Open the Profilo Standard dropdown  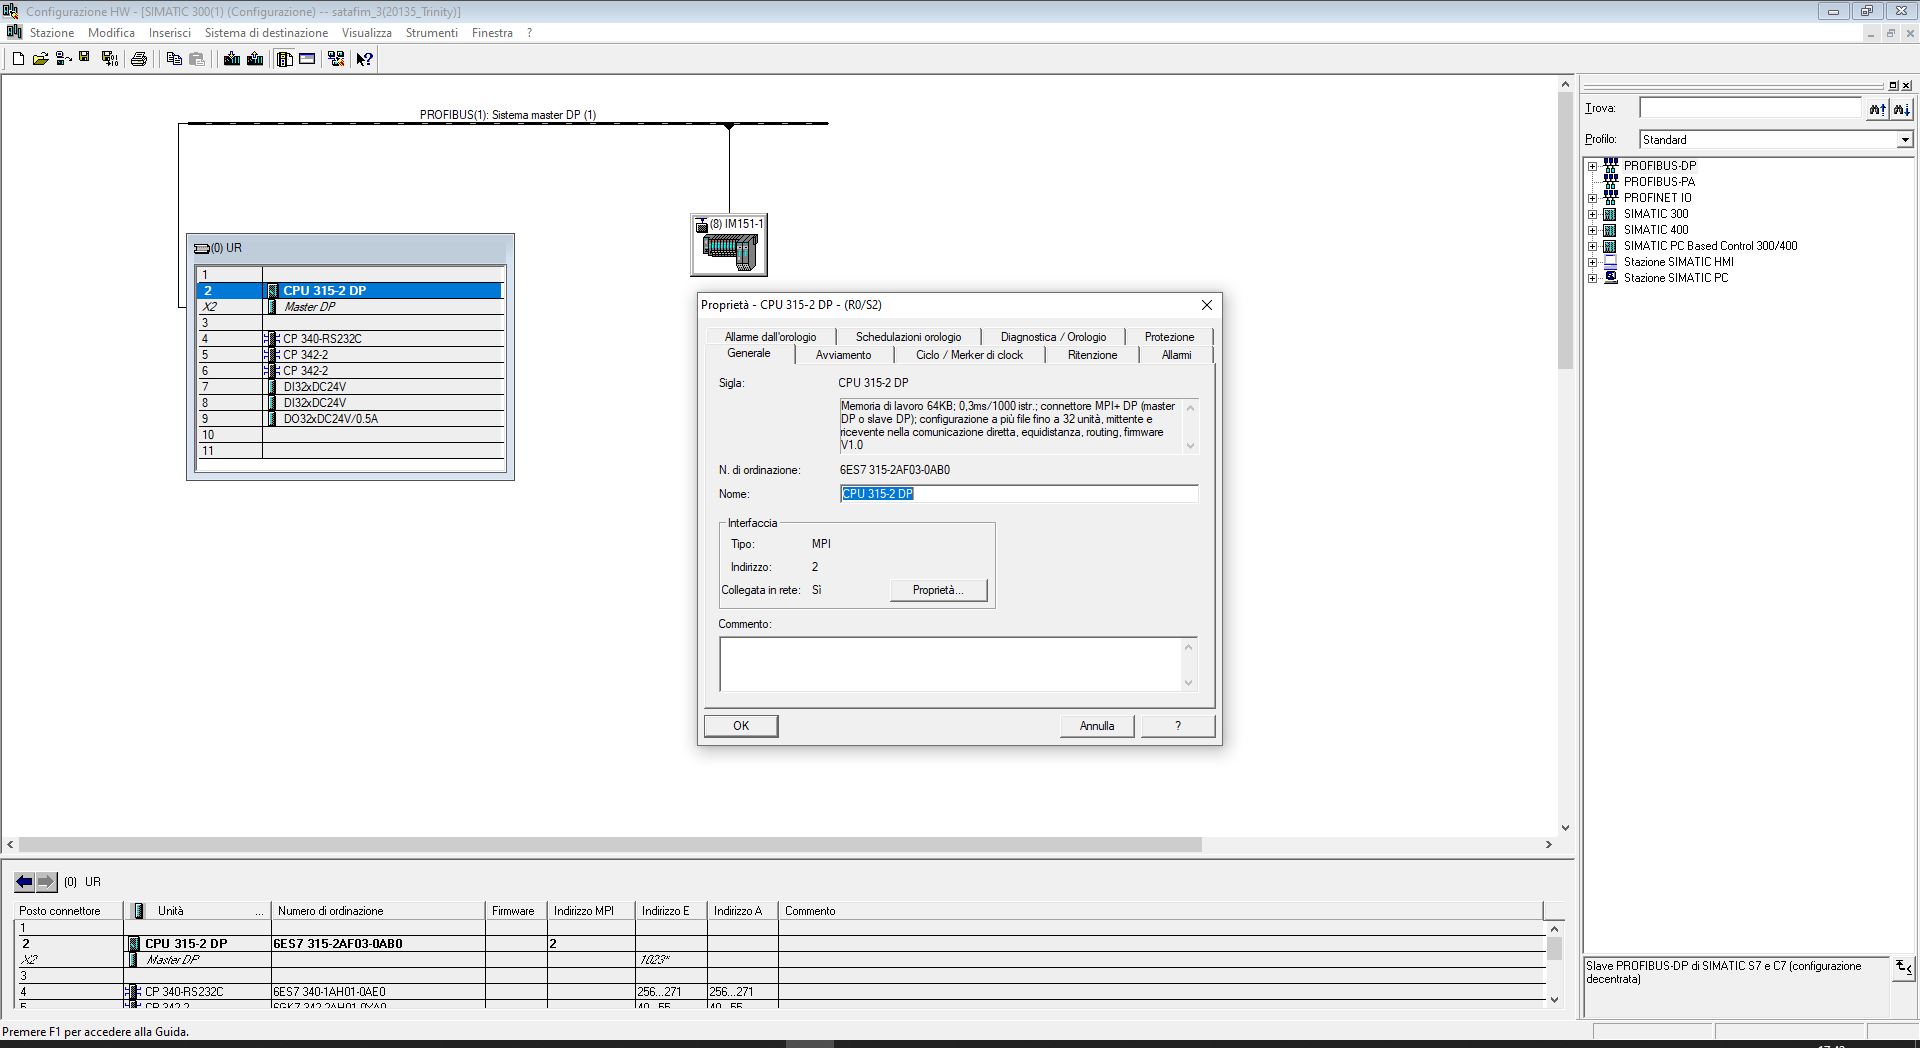pos(1904,140)
